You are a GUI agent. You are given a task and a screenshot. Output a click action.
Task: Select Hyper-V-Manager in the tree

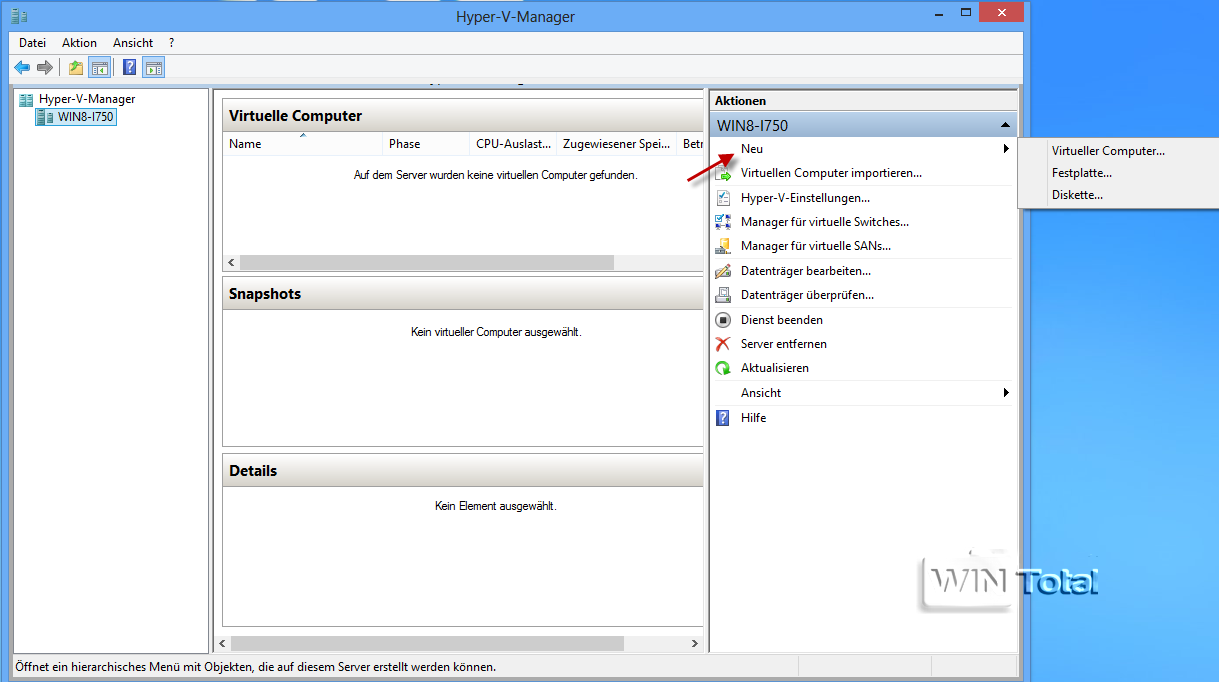tap(87, 99)
